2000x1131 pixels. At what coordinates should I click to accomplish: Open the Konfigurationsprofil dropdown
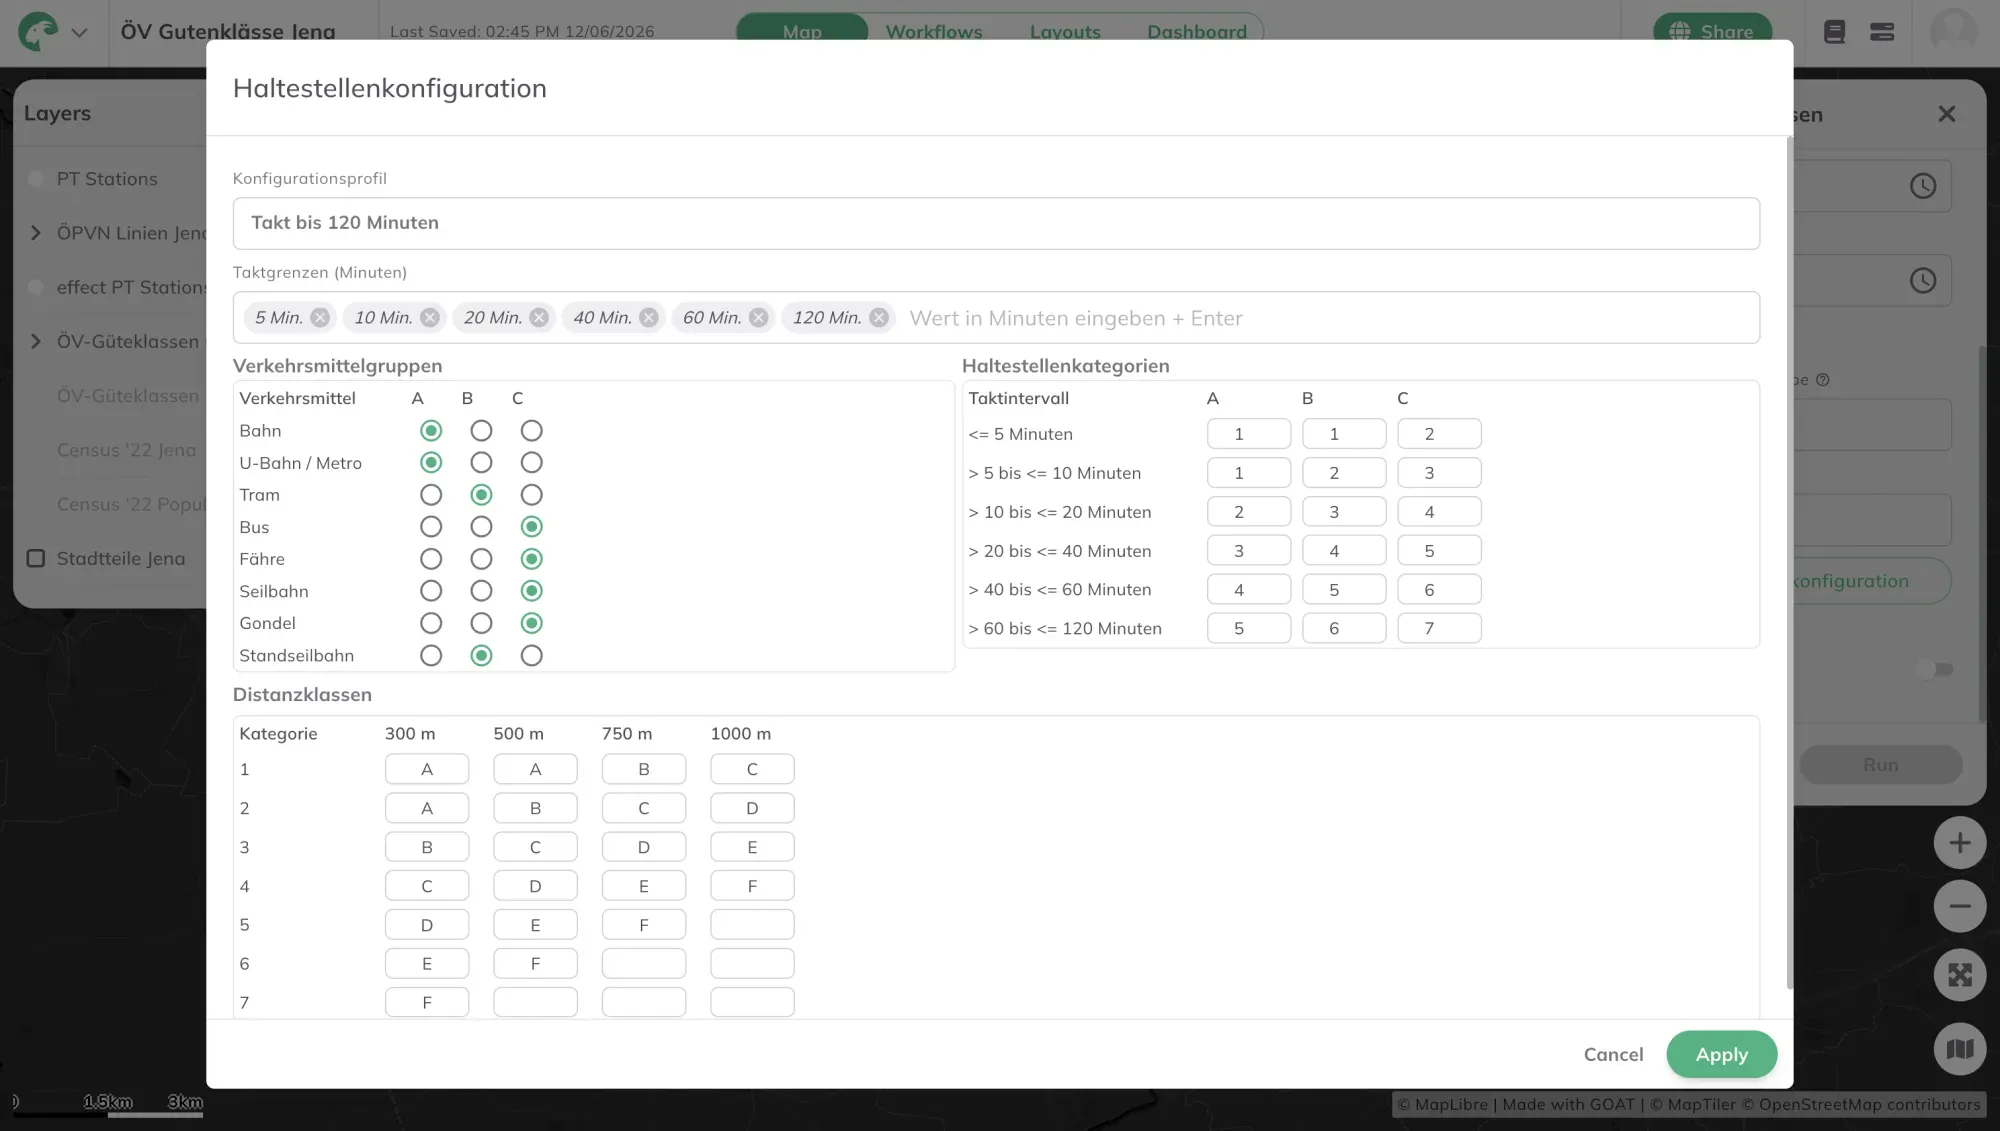[x=996, y=223]
